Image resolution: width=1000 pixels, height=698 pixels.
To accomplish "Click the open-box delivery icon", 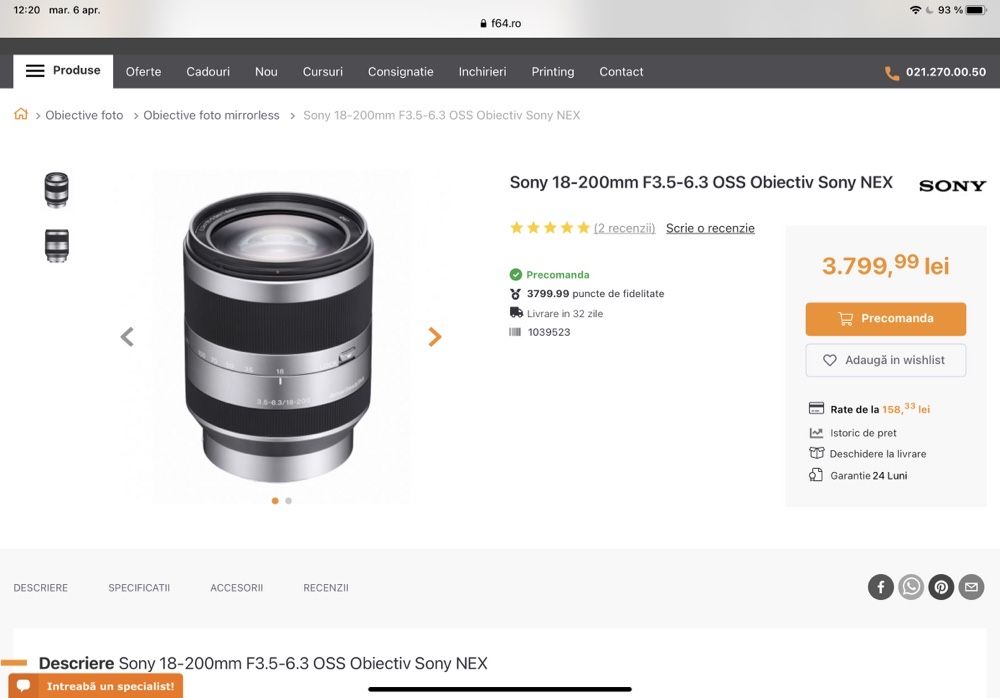I will pyautogui.click(x=816, y=453).
